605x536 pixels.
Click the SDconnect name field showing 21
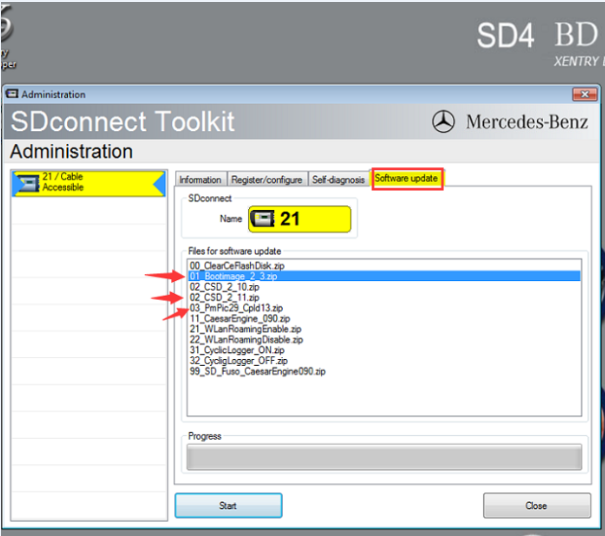pyautogui.click(x=299, y=219)
